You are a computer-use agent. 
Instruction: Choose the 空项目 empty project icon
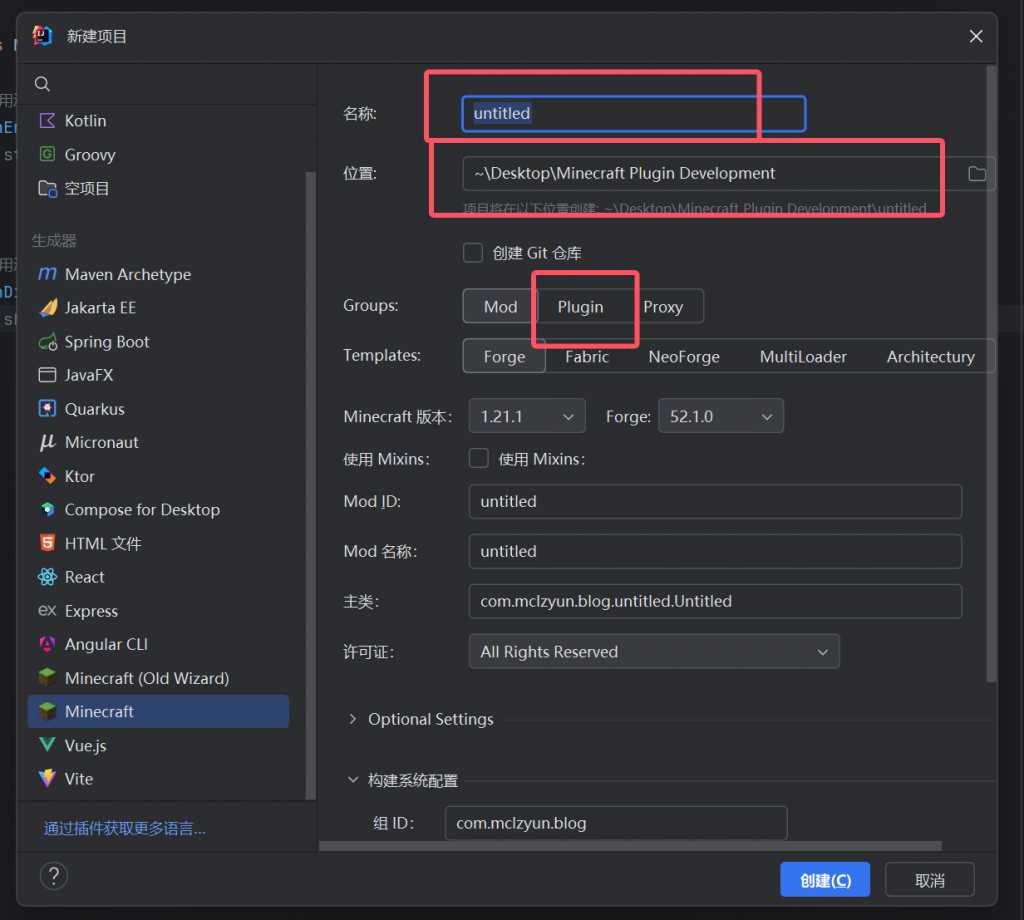(47, 188)
